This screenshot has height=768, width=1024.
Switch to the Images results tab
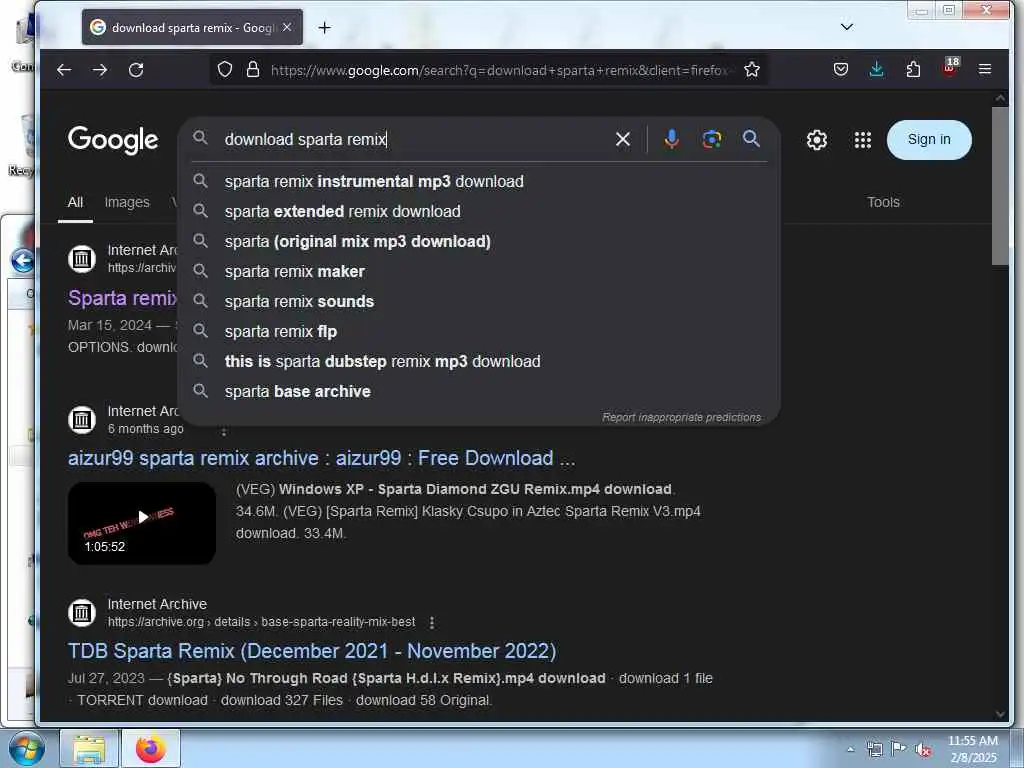click(127, 202)
